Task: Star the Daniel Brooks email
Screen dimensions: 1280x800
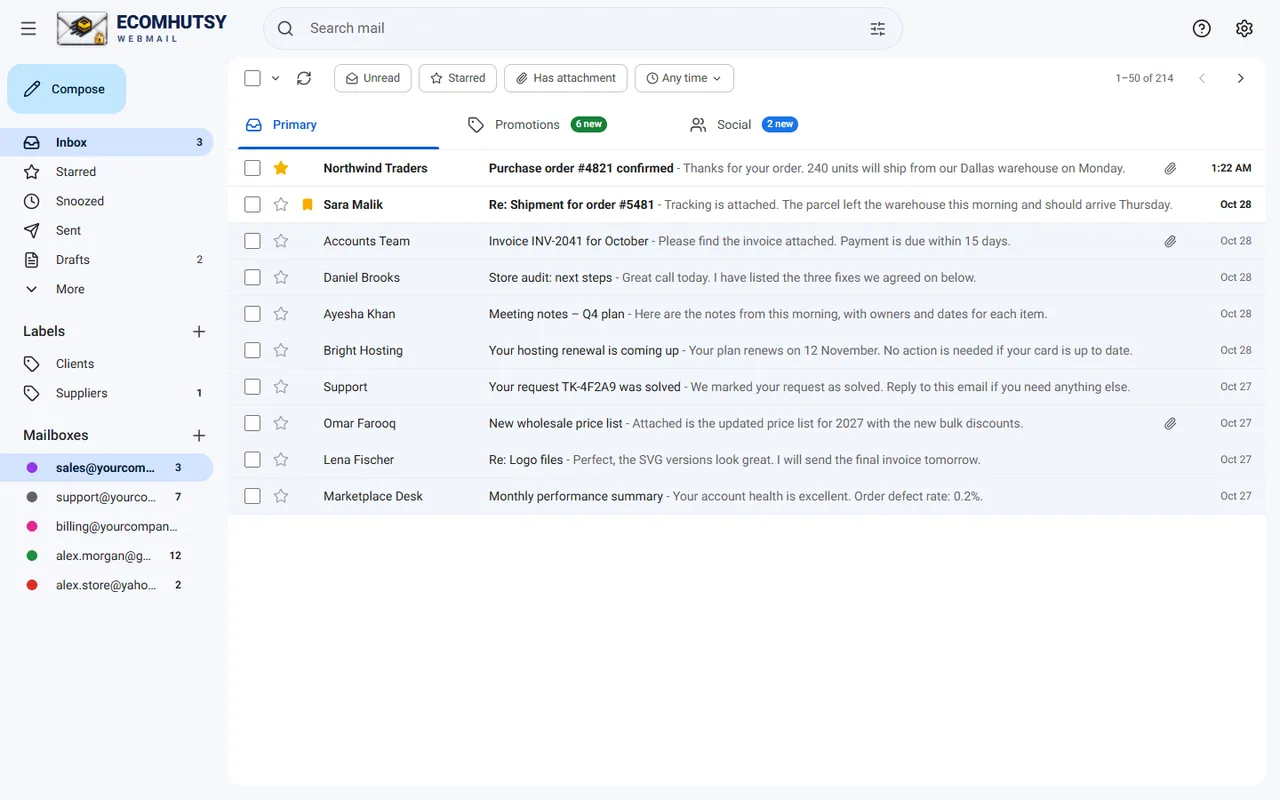Action: [281, 277]
